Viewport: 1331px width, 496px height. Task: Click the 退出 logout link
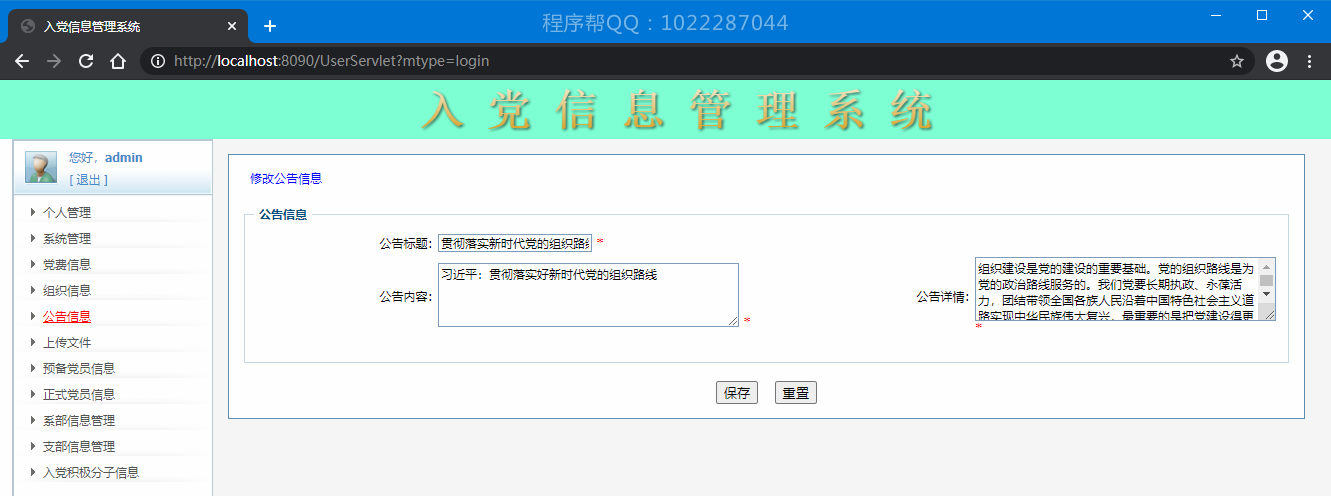(89, 180)
